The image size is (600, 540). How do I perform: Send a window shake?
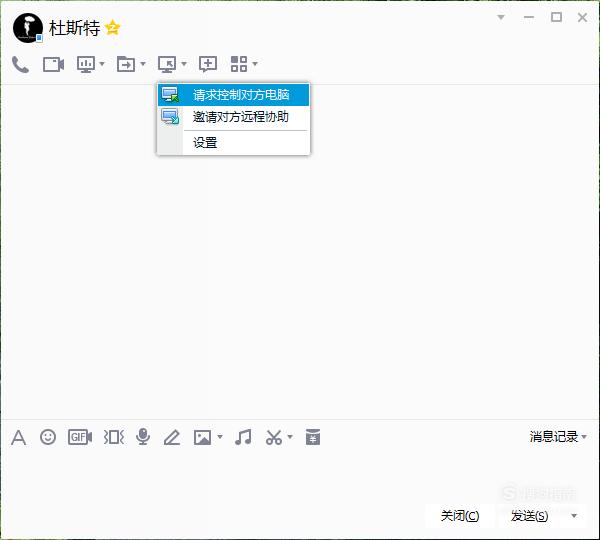(x=114, y=437)
